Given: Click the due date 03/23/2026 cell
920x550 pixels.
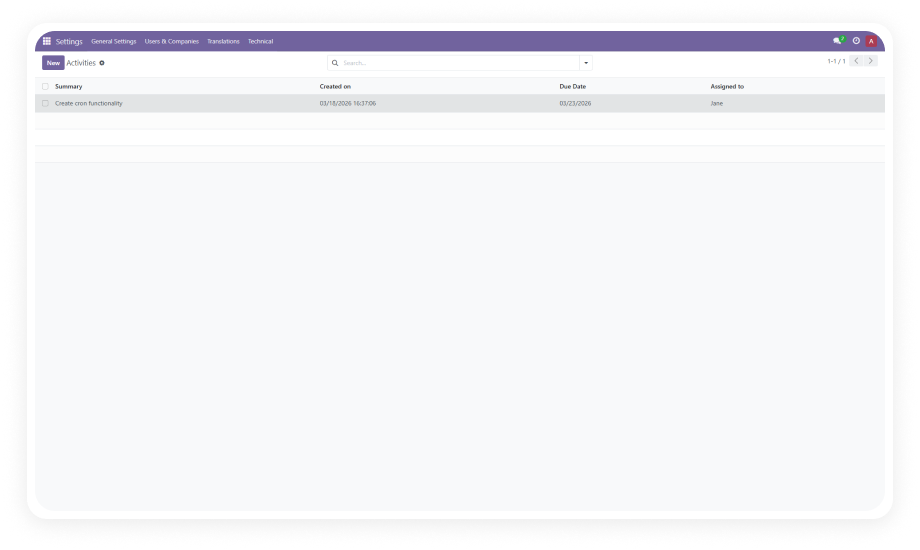Looking at the screenshot, I should pyautogui.click(x=575, y=103).
